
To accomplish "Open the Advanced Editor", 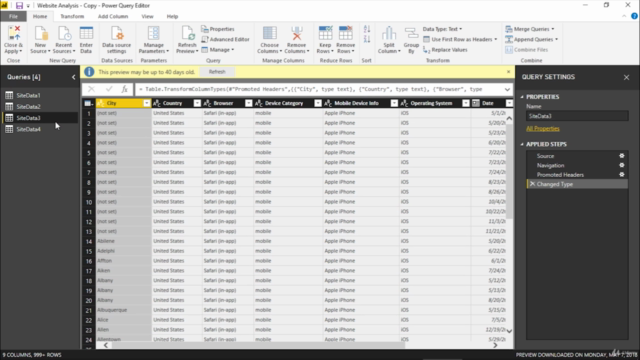I will (225, 39).
